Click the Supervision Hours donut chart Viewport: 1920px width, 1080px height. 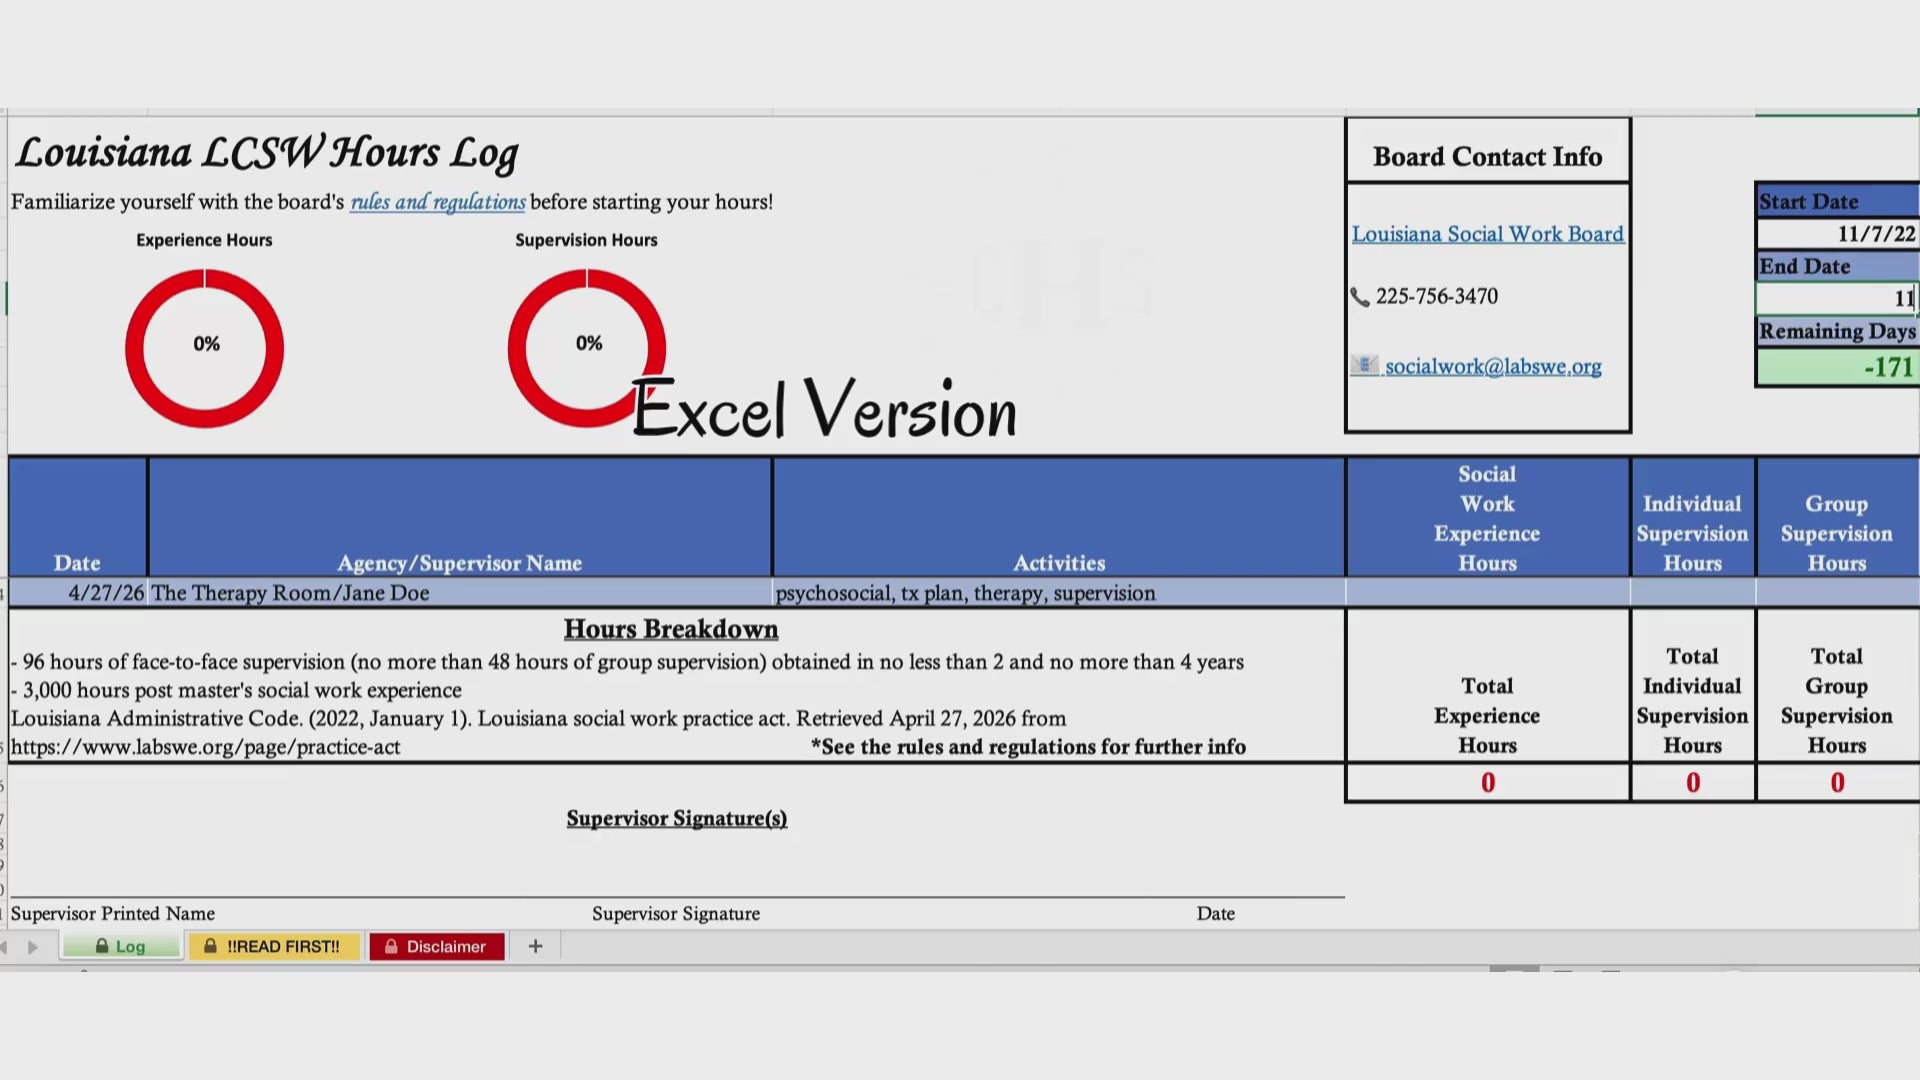587,348
